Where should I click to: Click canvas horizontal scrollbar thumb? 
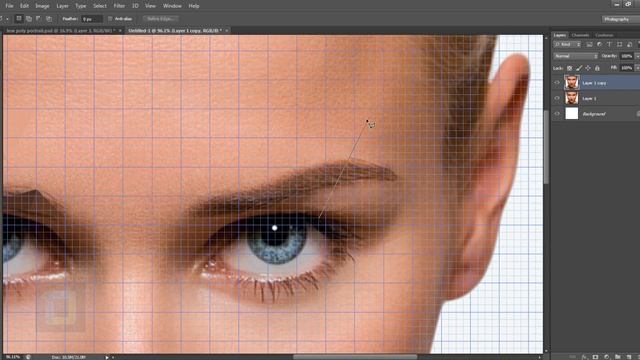(355, 357)
